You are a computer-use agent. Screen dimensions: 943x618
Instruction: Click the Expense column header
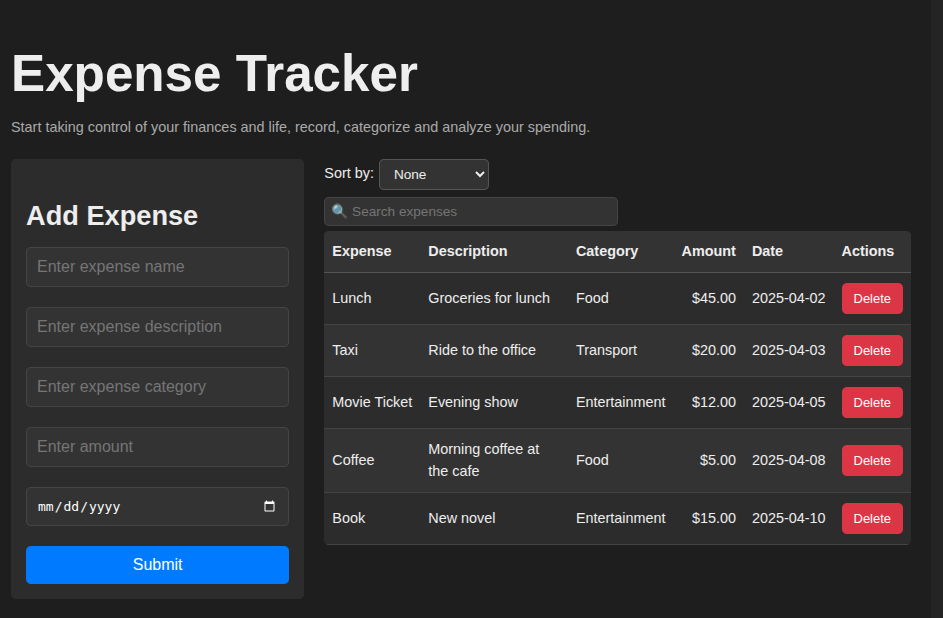362,251
